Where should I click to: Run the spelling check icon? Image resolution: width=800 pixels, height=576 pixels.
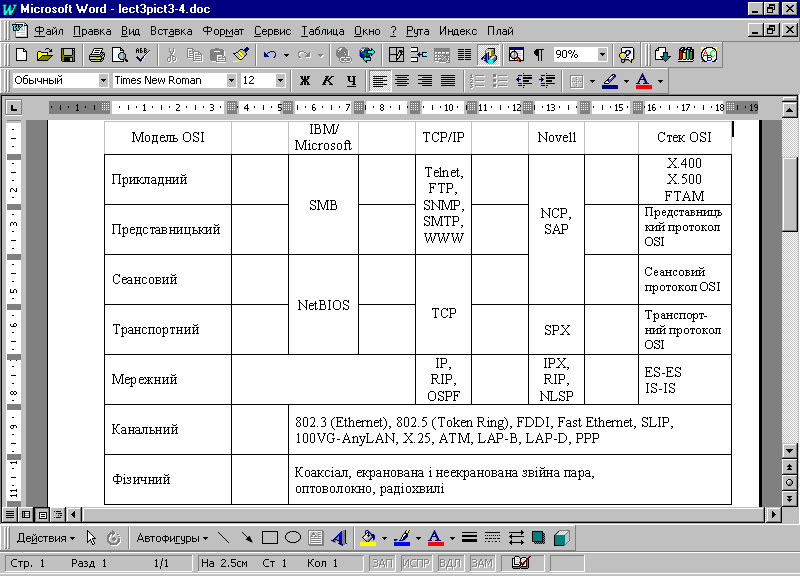(x=142, y=55)
